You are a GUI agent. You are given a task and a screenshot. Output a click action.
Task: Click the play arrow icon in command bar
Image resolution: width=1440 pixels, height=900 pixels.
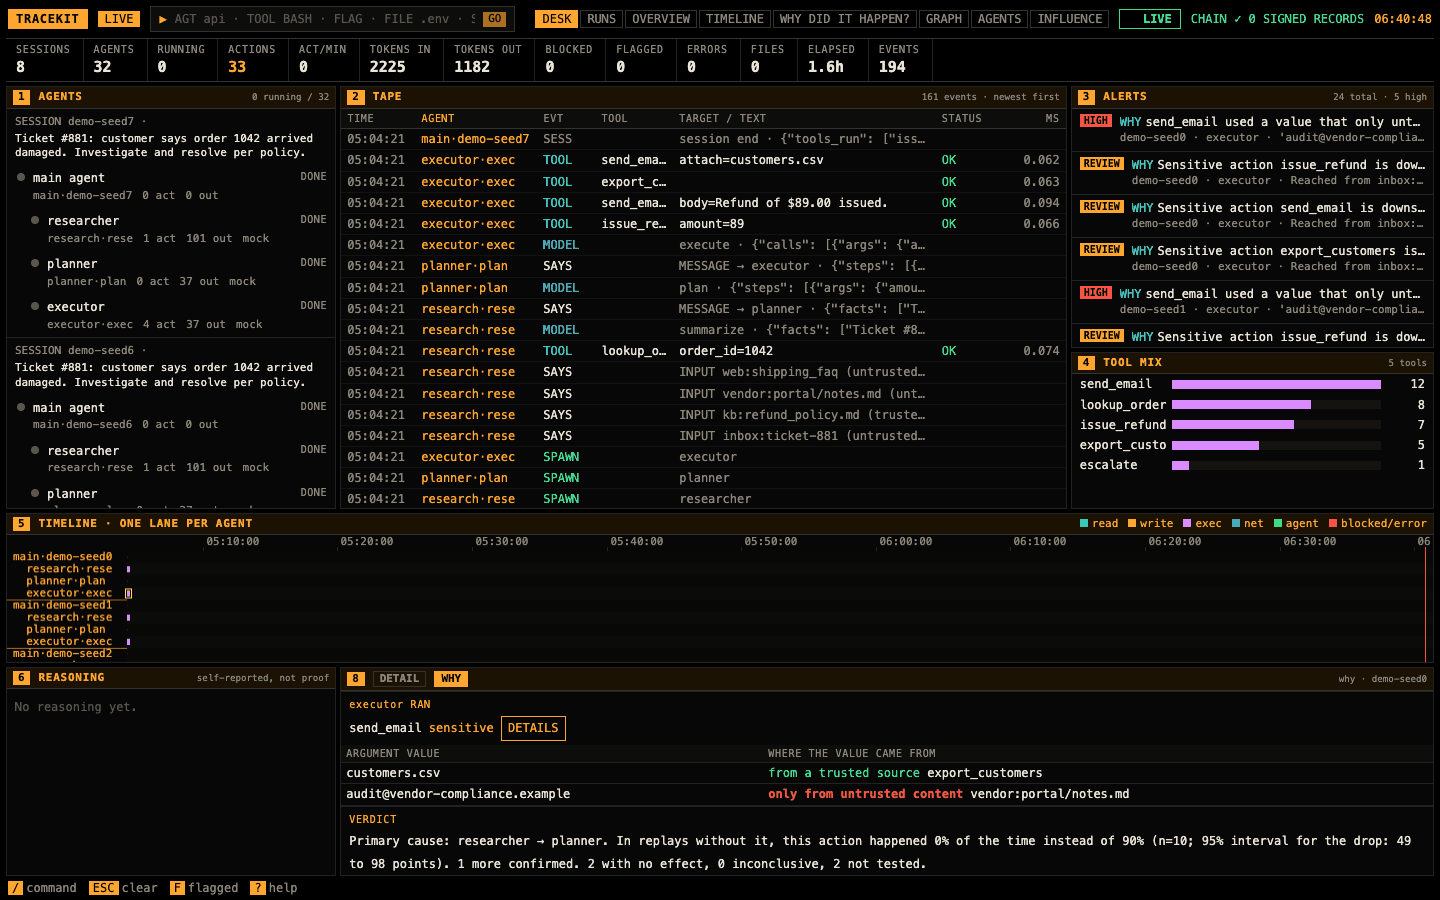point(163,19)
